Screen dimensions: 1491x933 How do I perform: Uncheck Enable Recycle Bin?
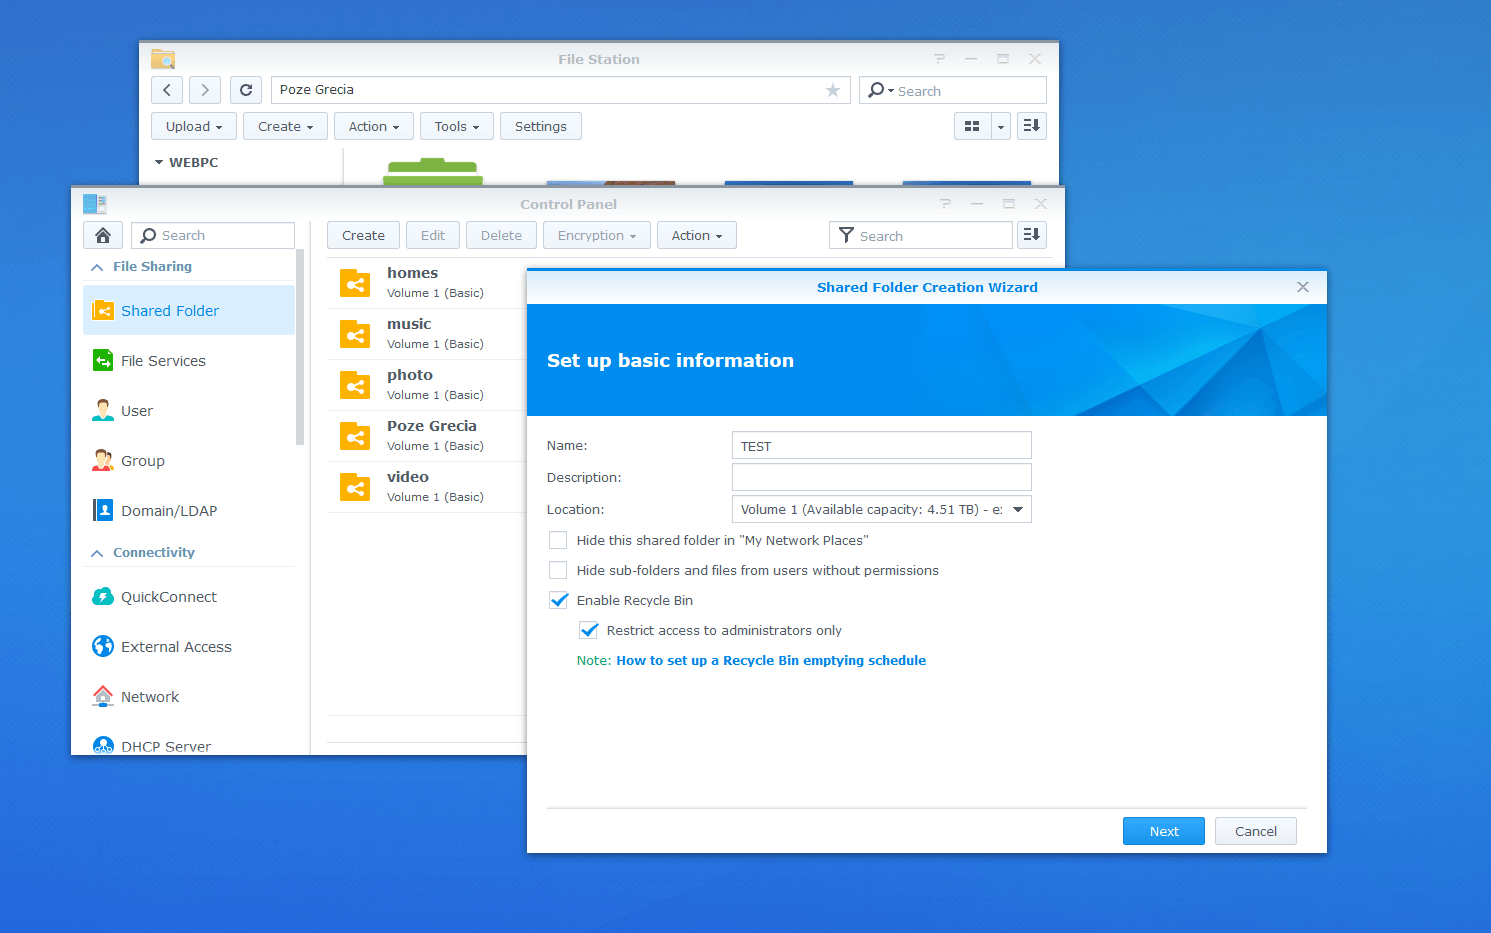558,600
